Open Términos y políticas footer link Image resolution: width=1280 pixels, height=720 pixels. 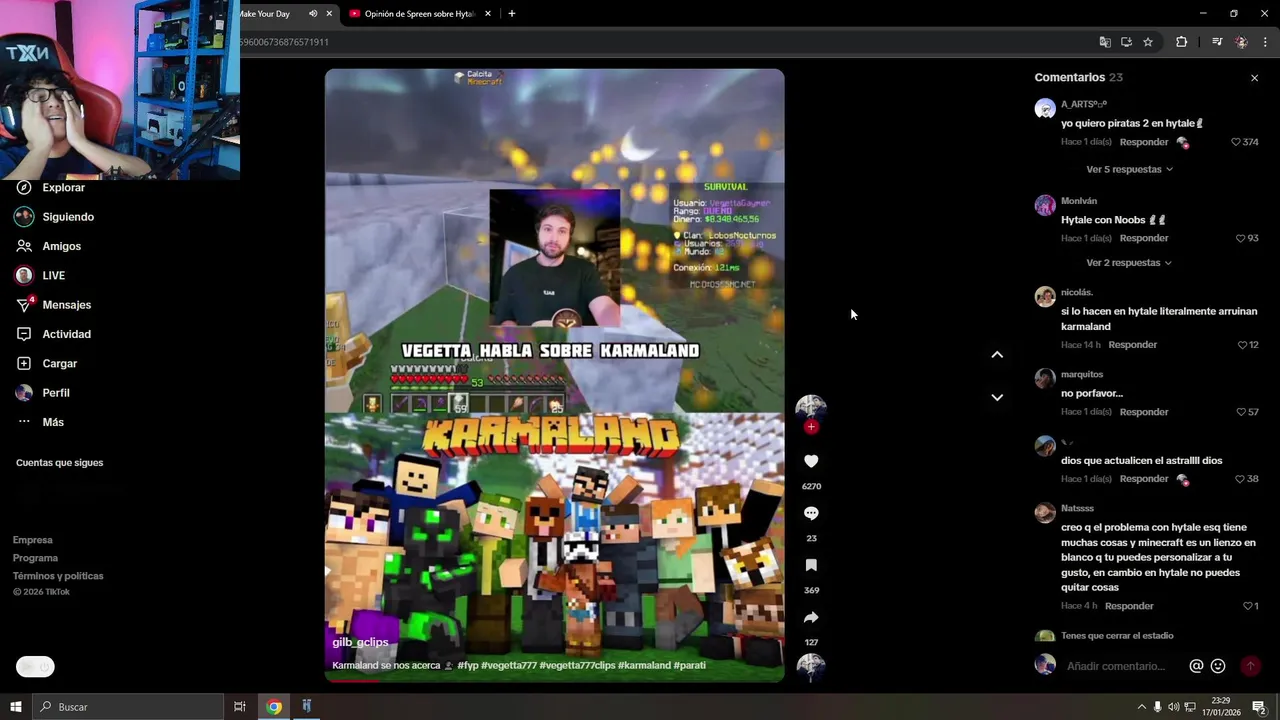pyautogui.click(x=58, y=576)
